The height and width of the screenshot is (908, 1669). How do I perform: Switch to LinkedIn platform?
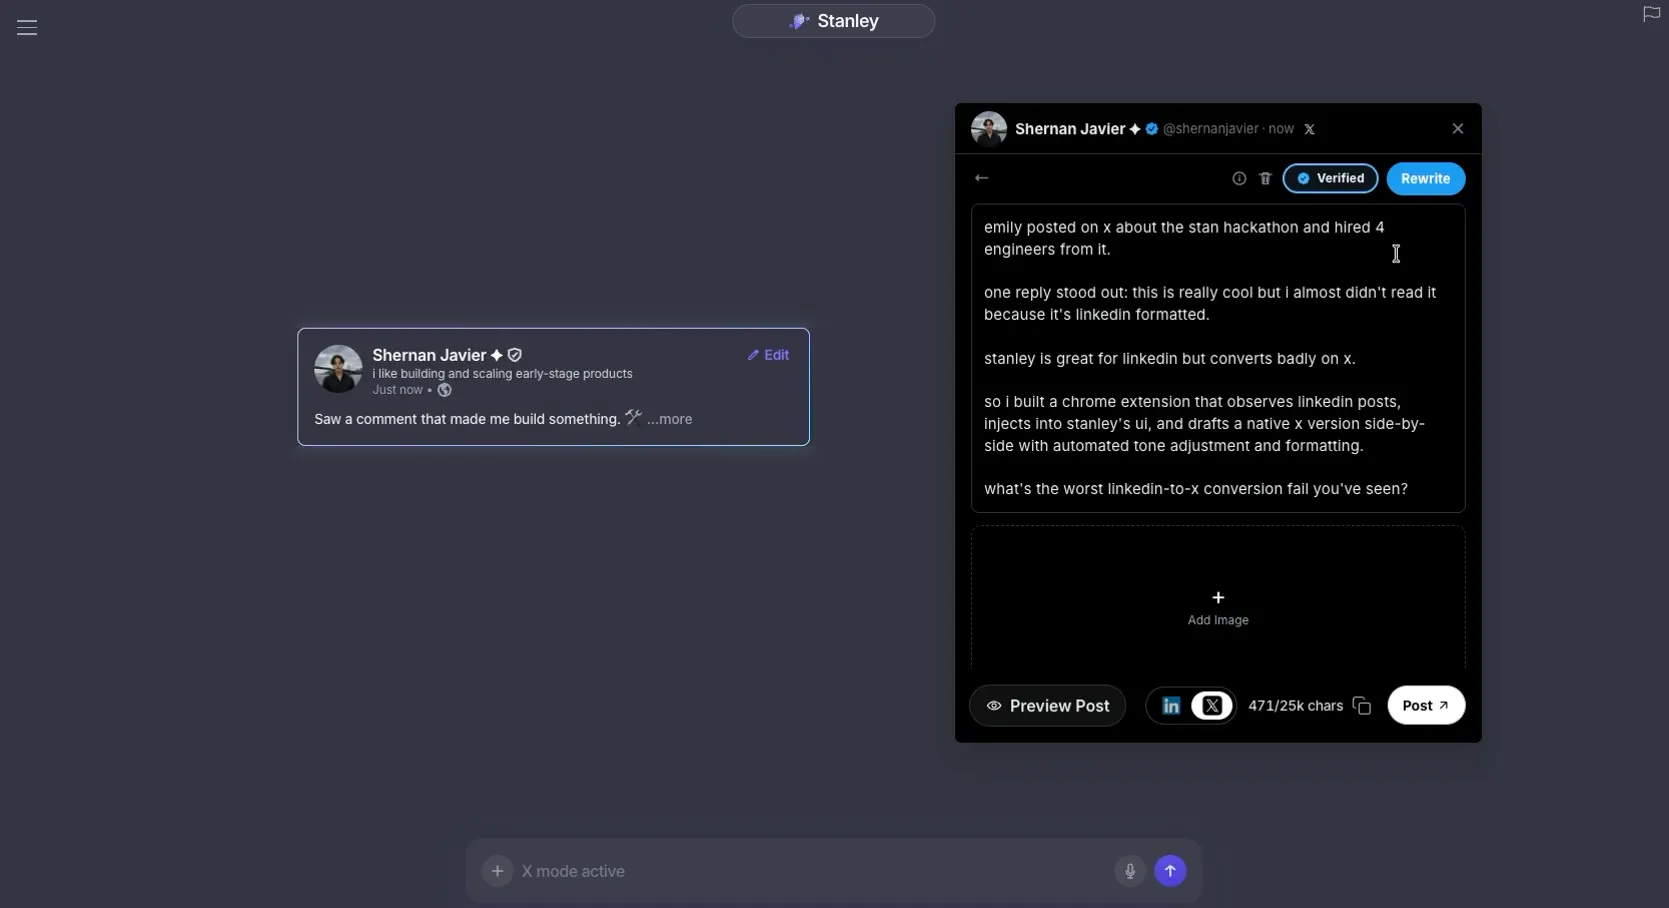[x=1170, y=706]
